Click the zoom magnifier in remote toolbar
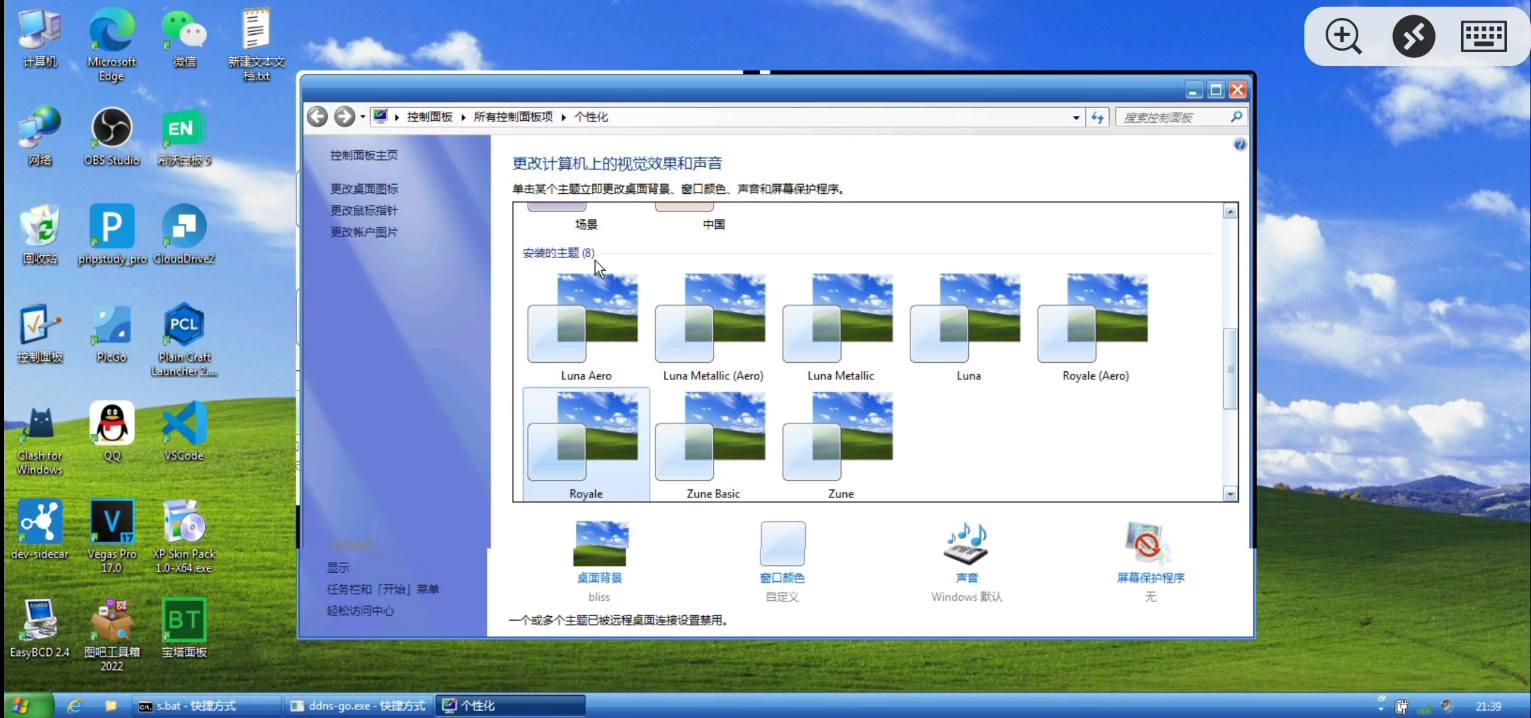Viewport: 1531px width, 718px height. pyautogui.click(x=1343, y=37)
